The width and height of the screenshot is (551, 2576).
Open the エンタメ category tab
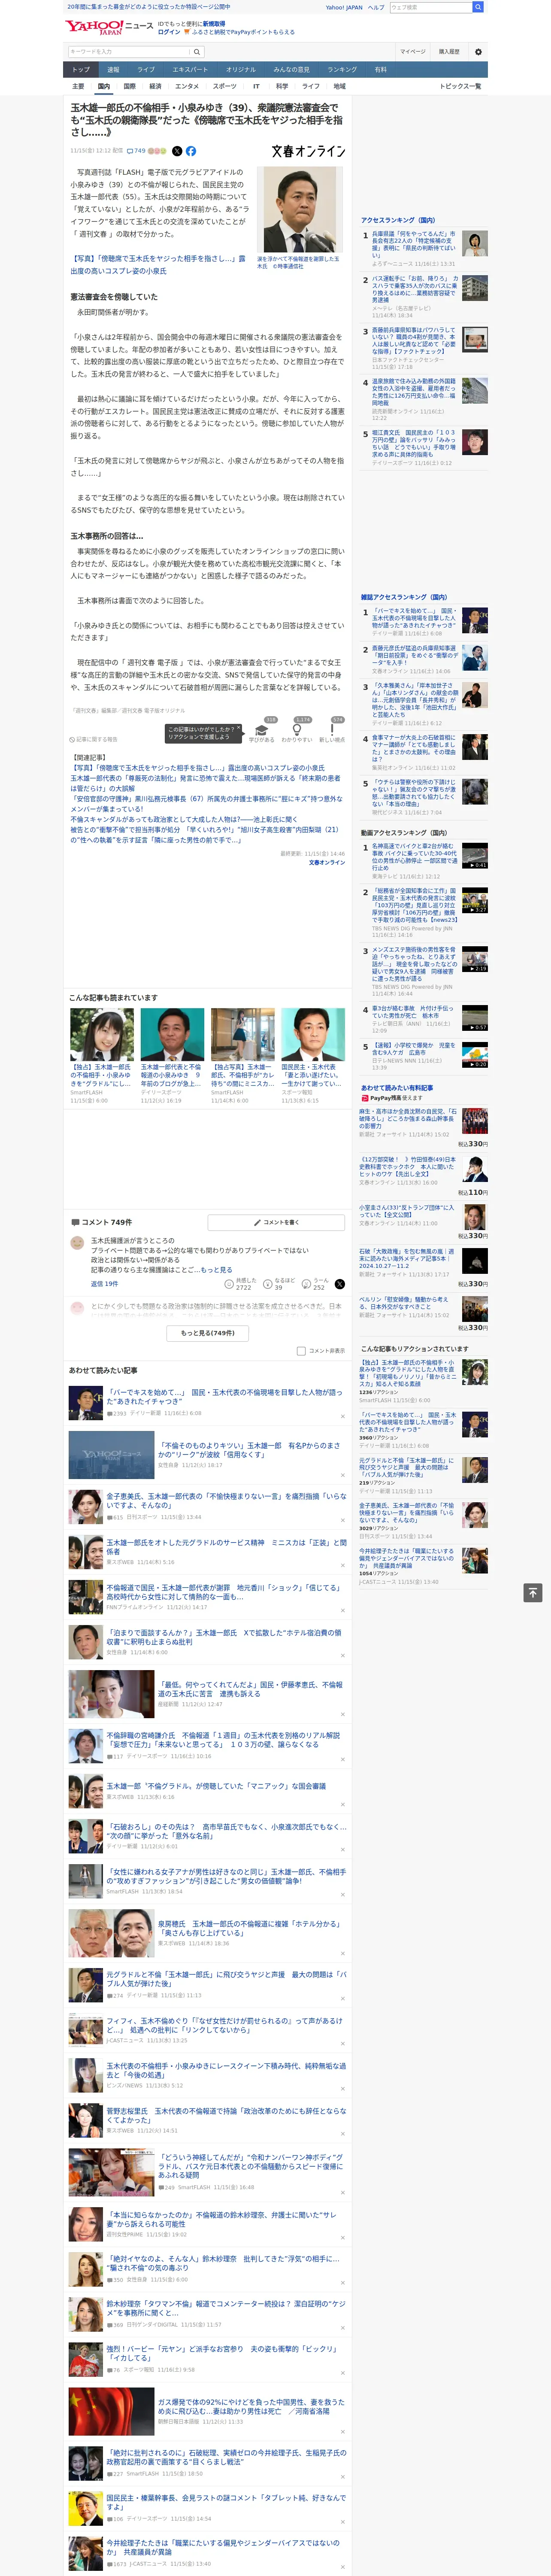[x=187, y=86]
